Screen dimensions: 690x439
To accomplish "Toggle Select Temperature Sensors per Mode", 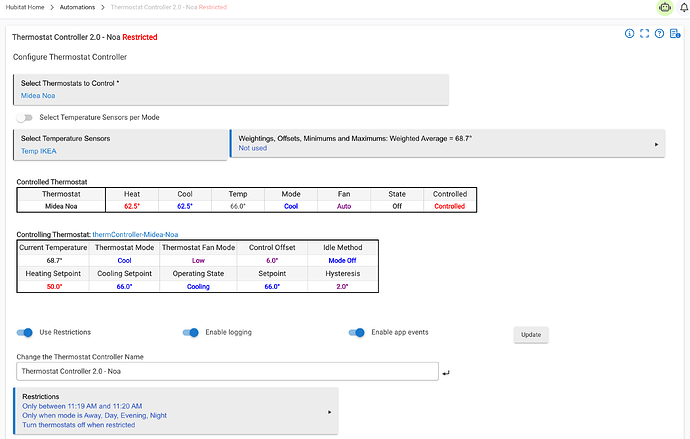I will pos(25,117).
